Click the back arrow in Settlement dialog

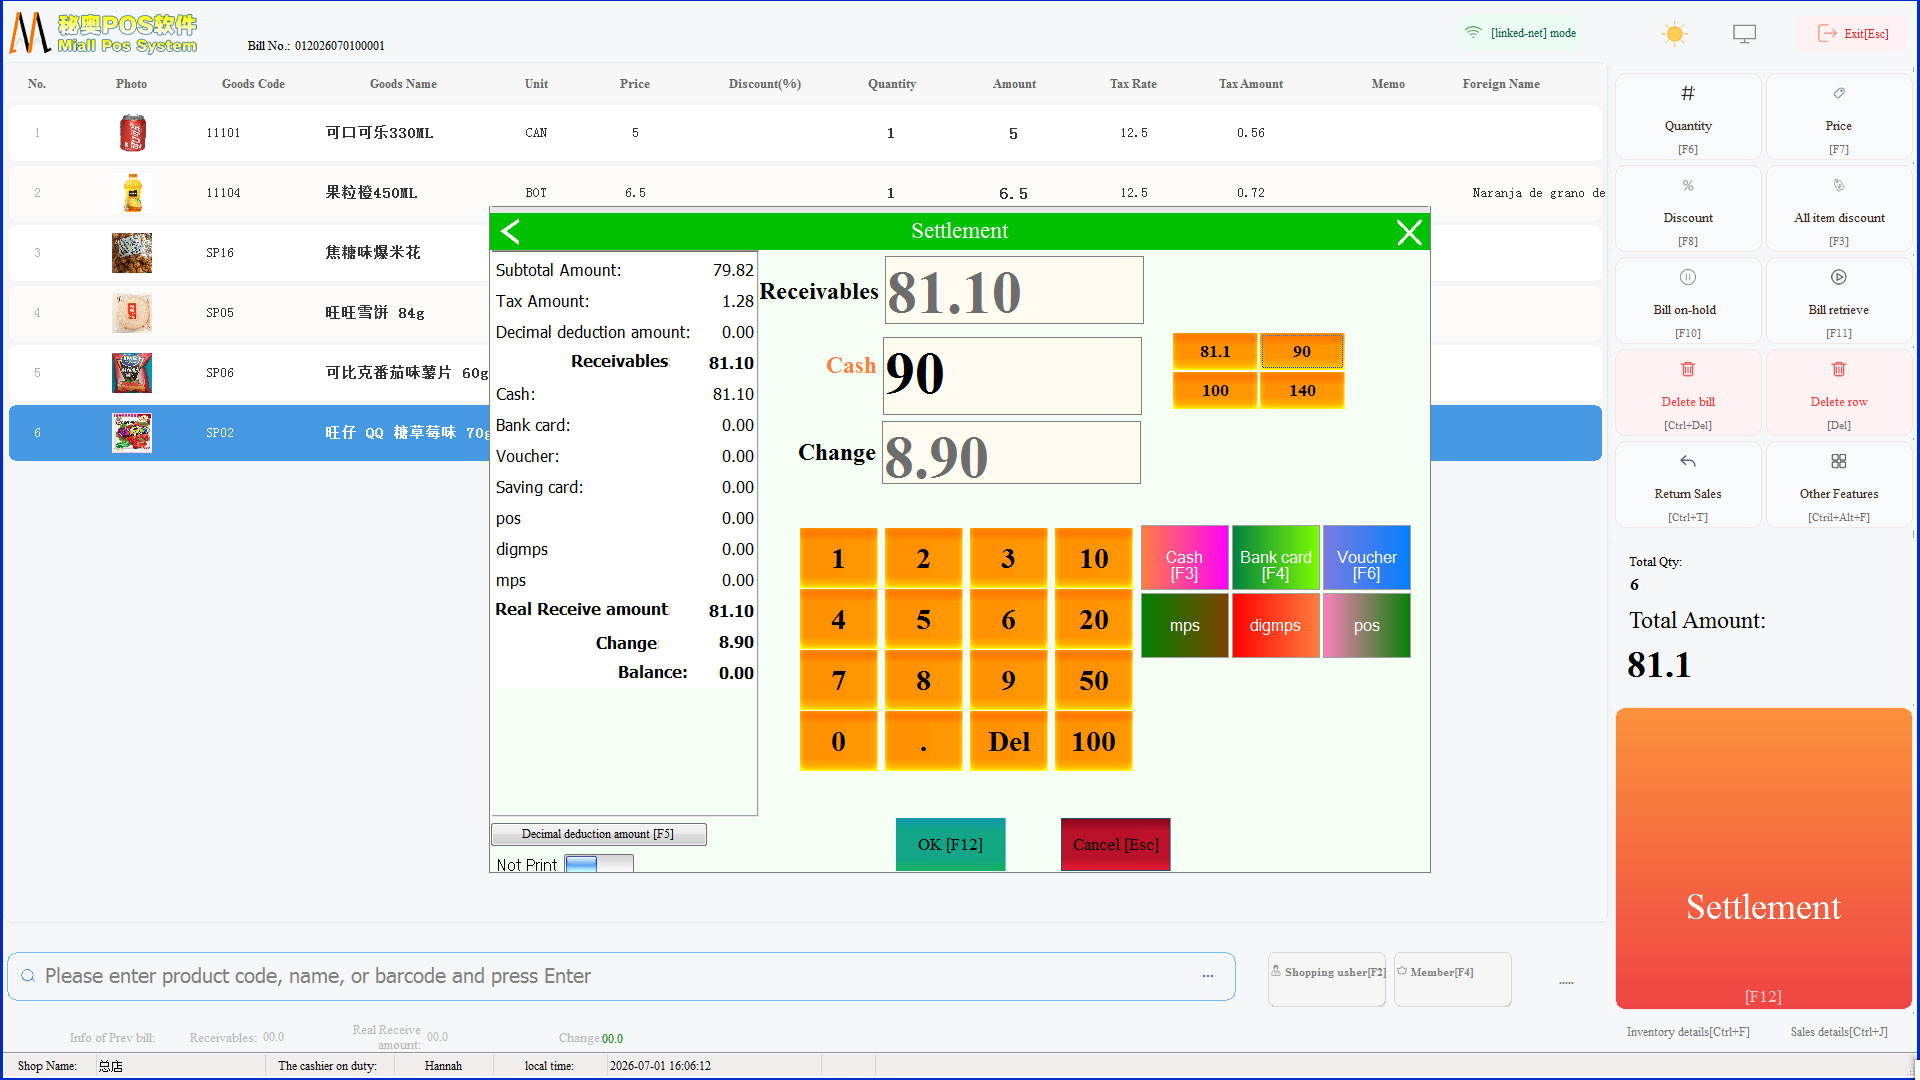pyautogui.click(x=510, y=232)
